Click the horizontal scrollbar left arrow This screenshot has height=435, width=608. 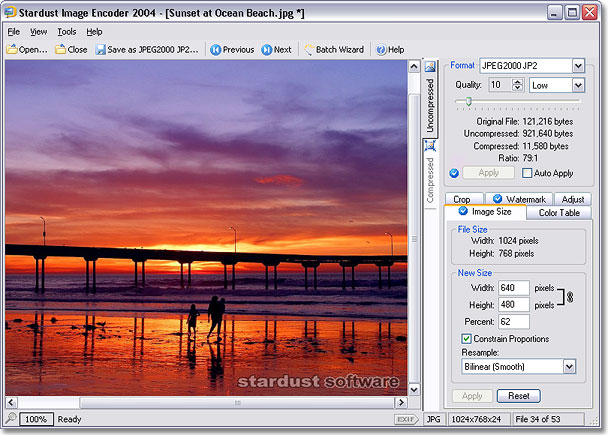11,402
